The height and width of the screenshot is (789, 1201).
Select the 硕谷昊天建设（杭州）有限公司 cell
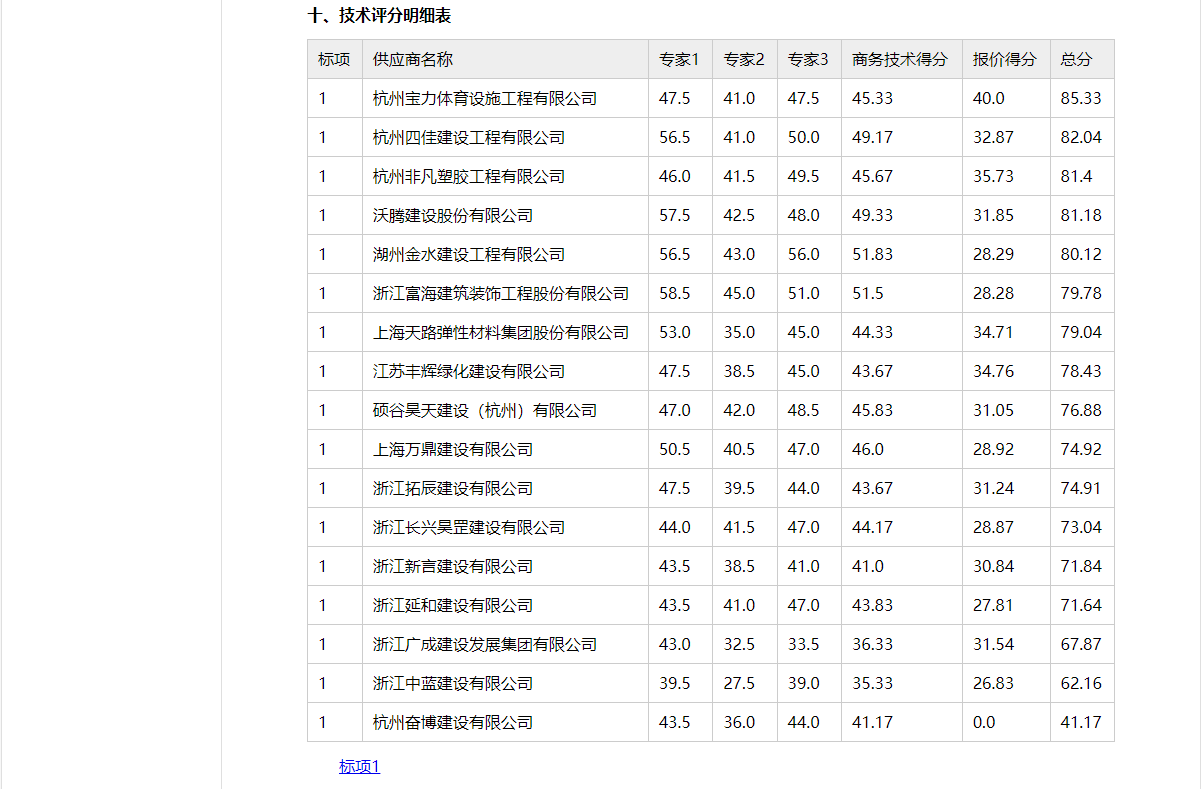(x=484, y=410)
